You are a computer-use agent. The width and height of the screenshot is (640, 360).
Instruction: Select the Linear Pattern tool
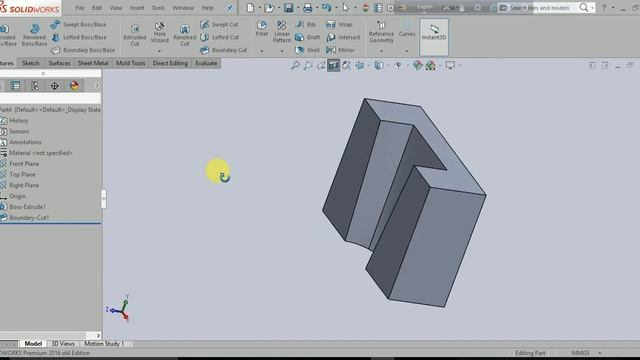point(282,32)
